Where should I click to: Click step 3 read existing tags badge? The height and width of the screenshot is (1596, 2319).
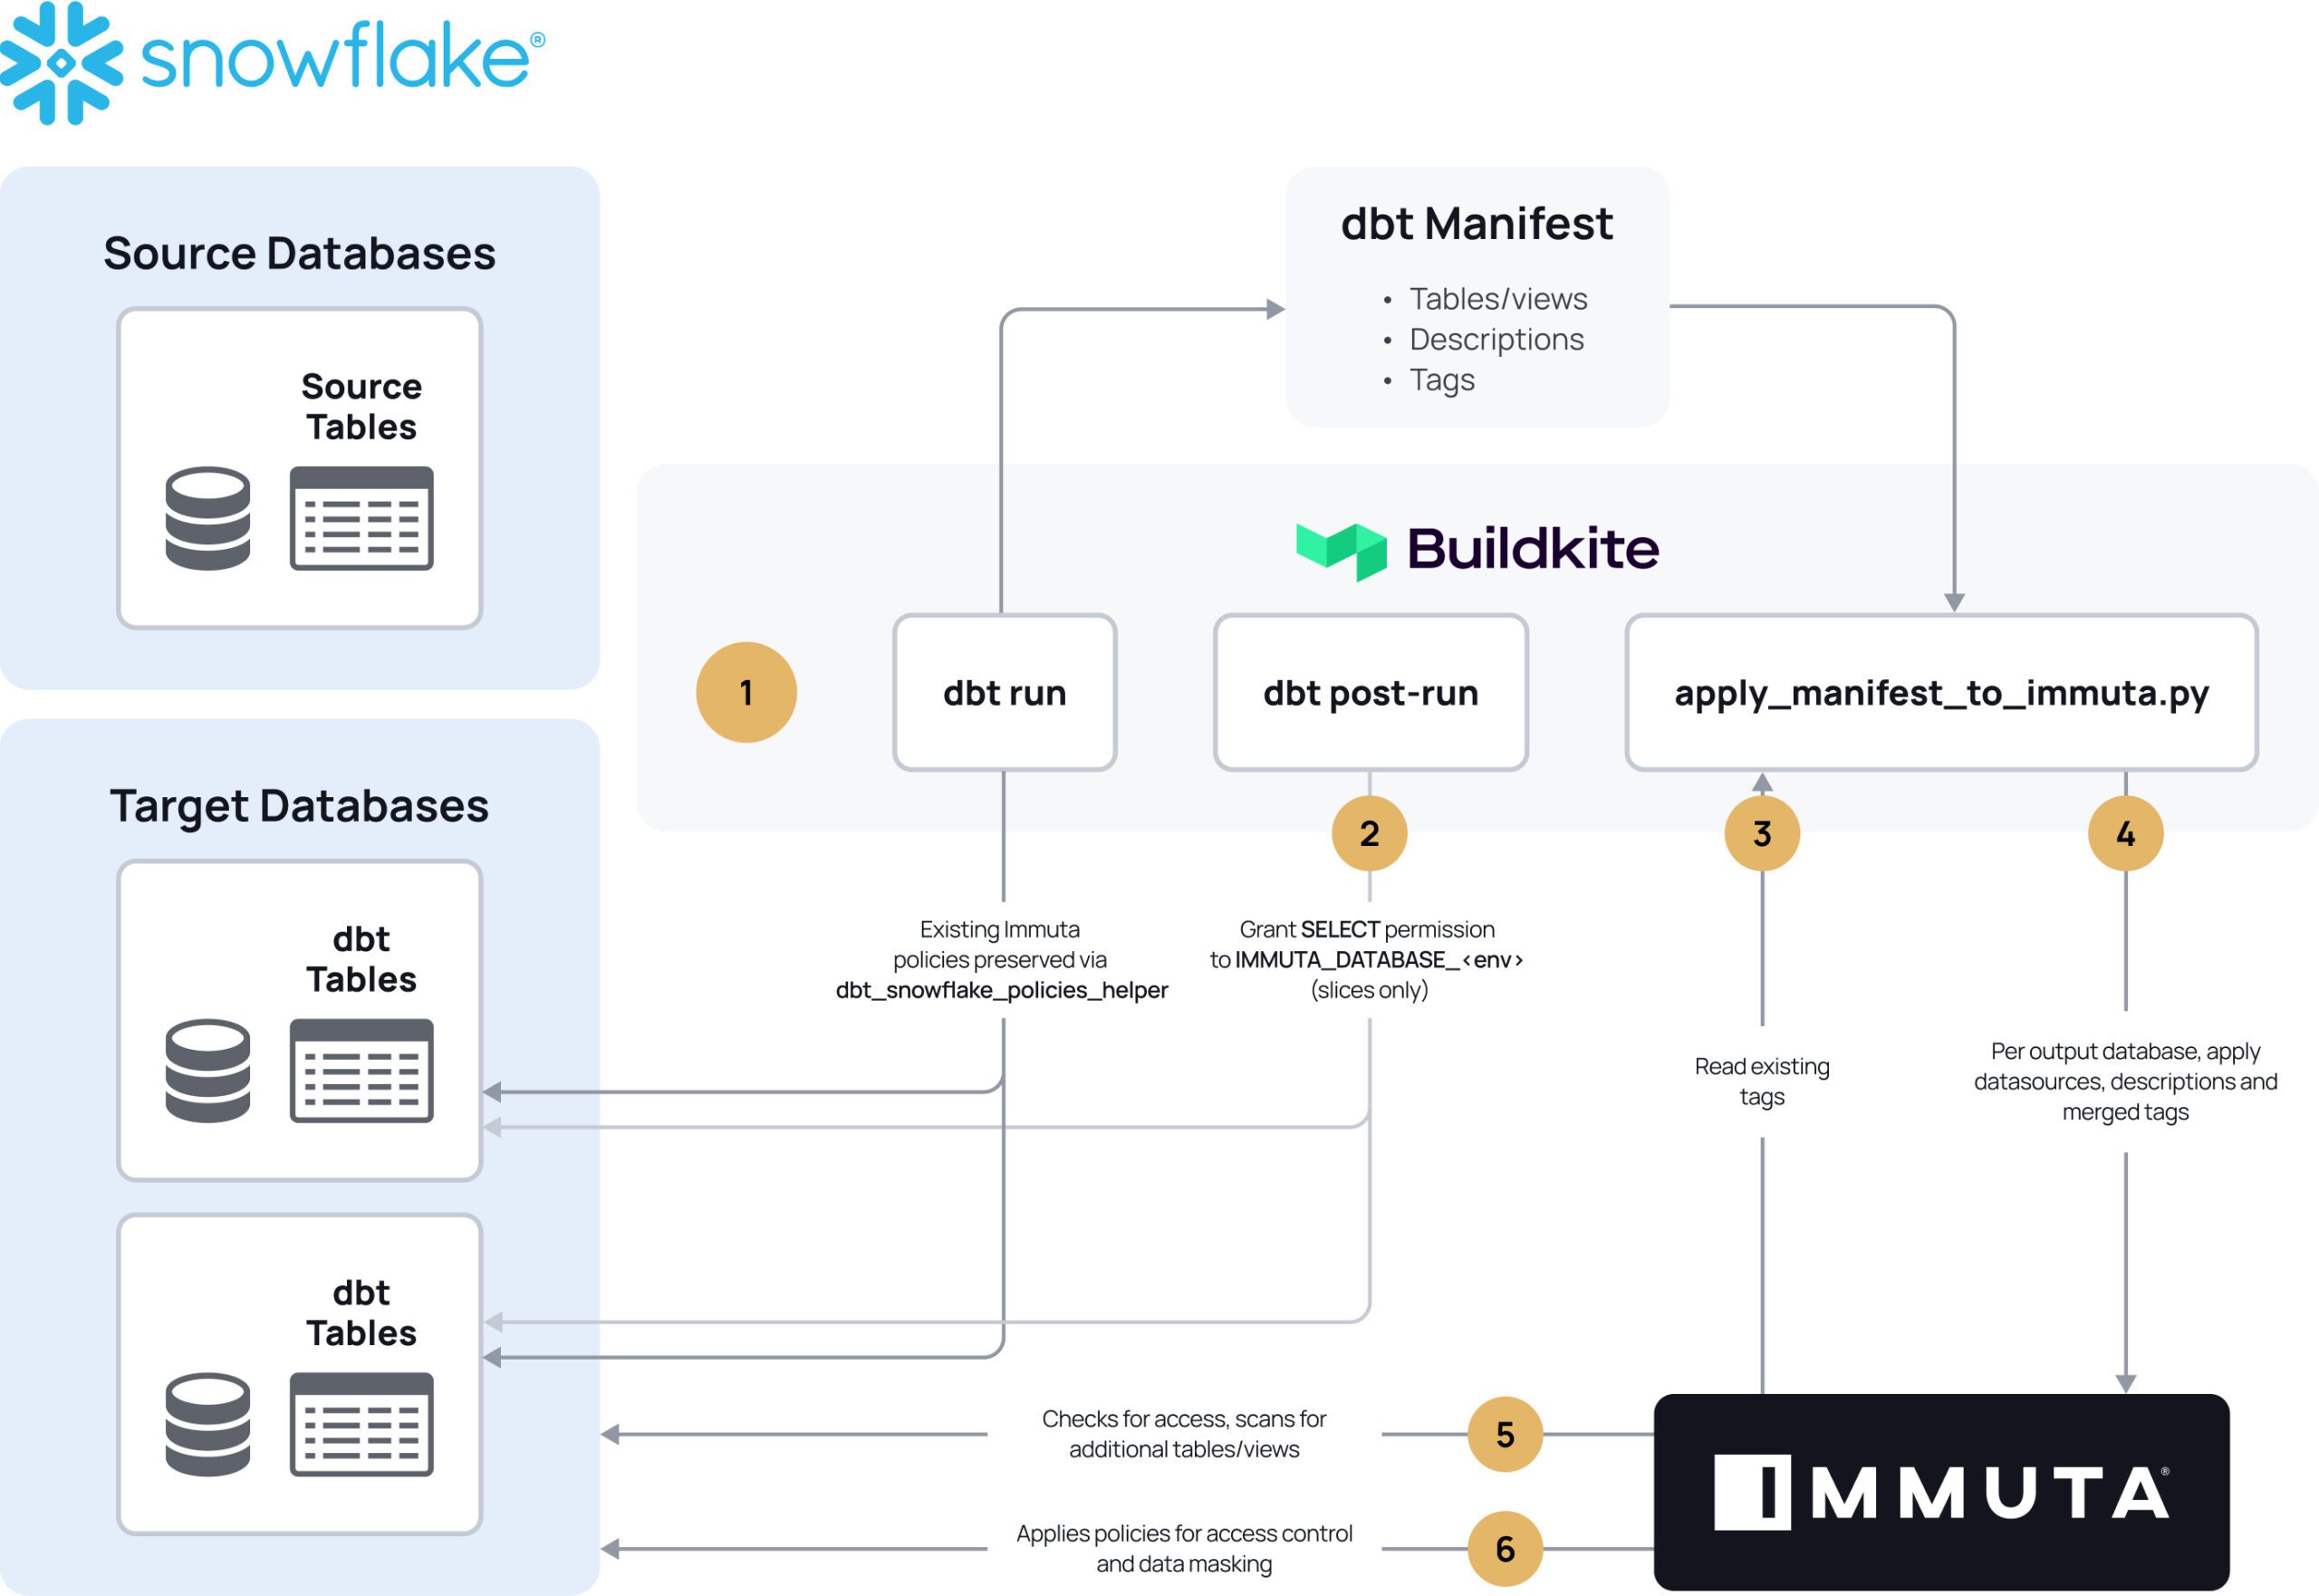1762,830
